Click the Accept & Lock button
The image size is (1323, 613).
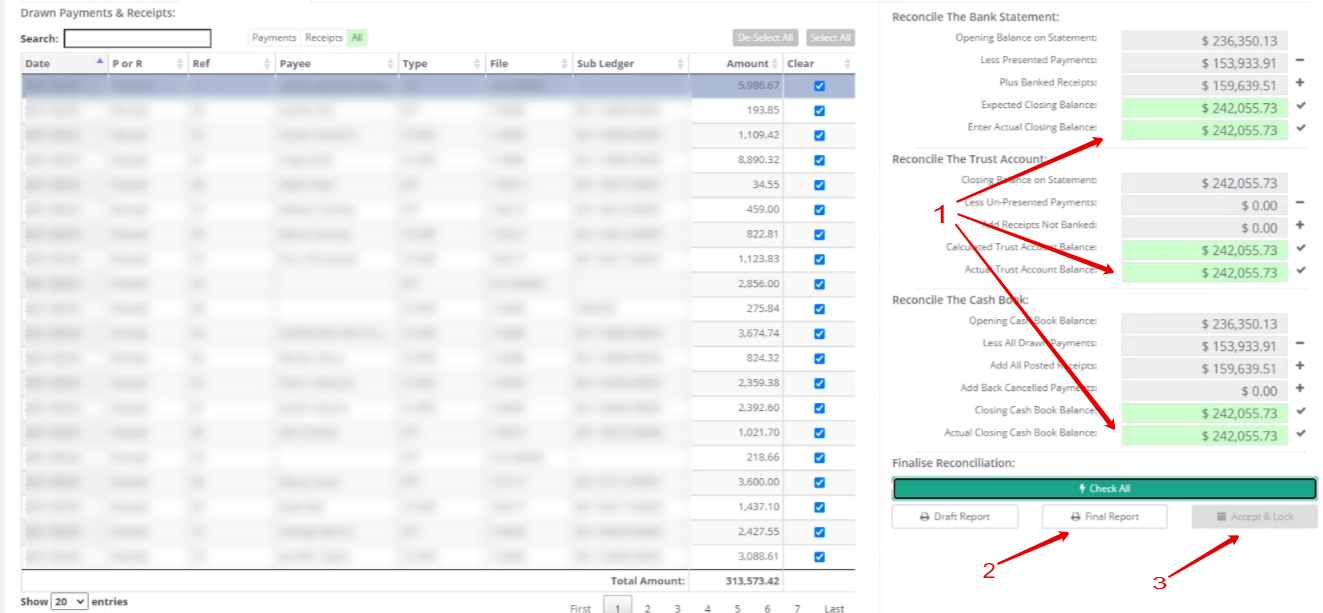pyautogui.click(x=1254, y=517)
